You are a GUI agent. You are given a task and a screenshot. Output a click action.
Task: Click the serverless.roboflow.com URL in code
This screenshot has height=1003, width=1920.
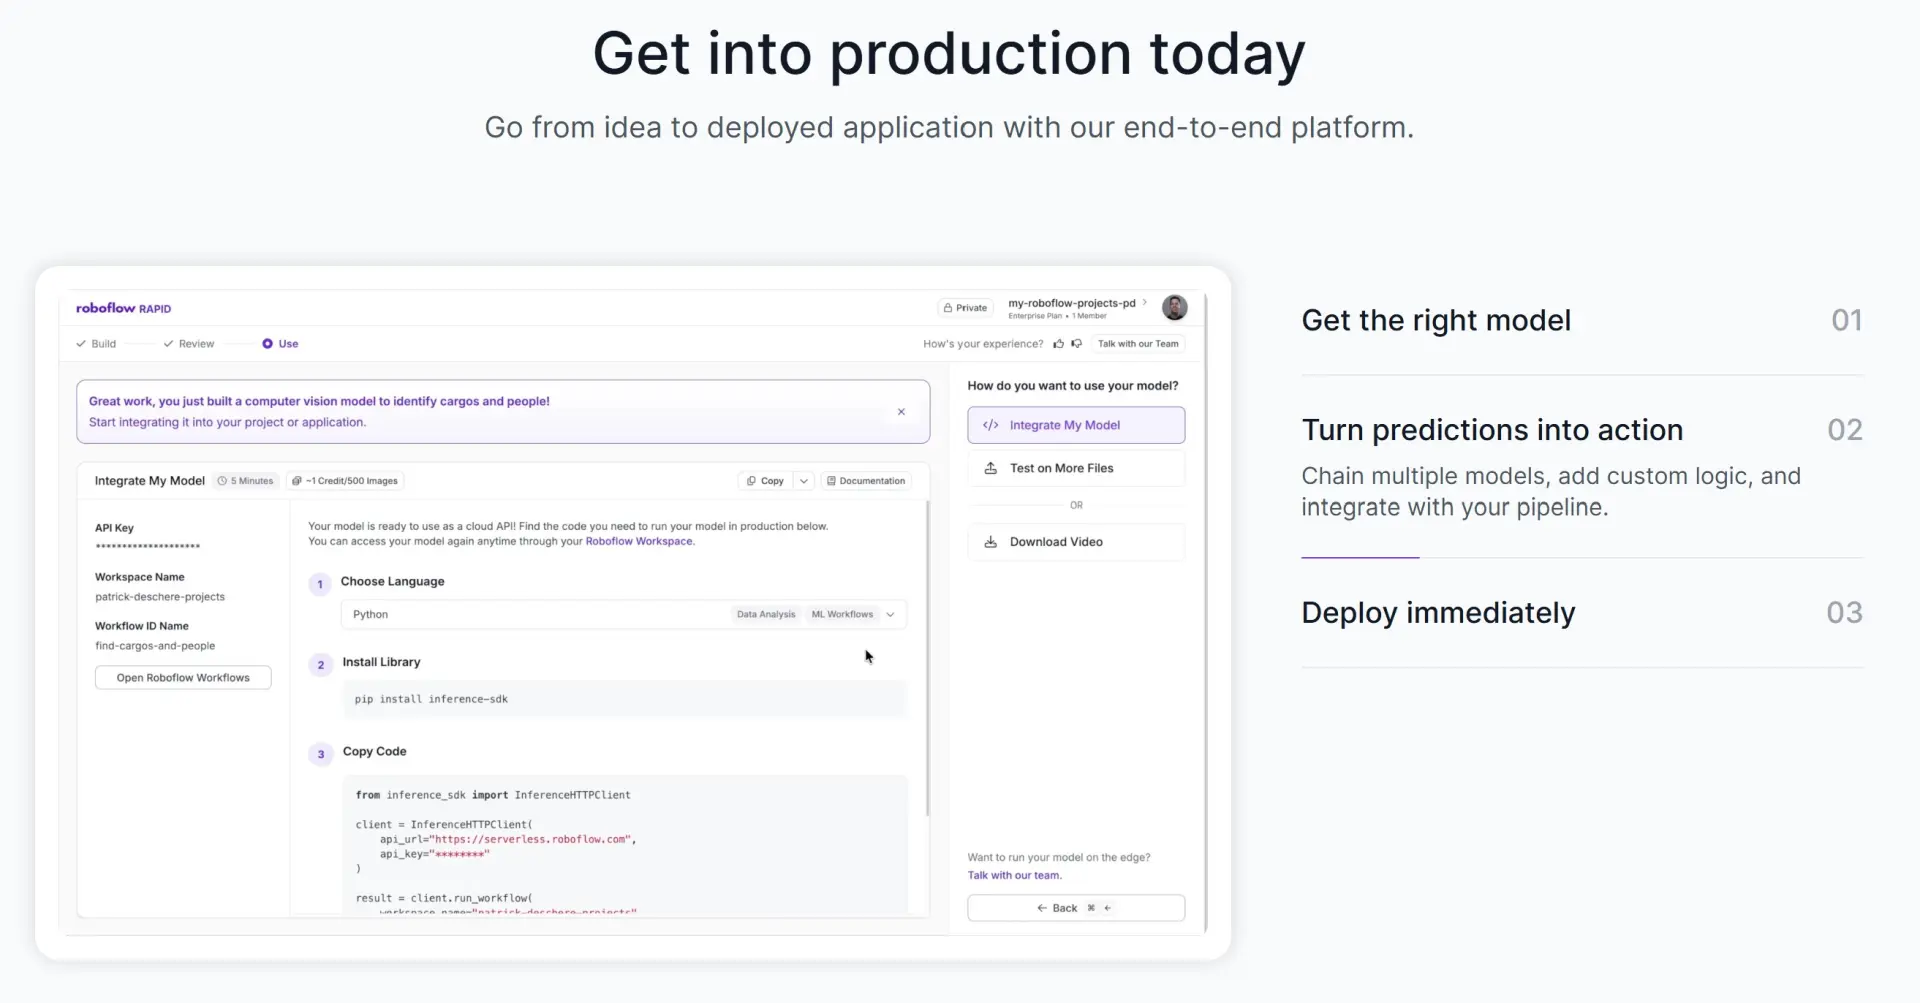[x=533, y=839]
